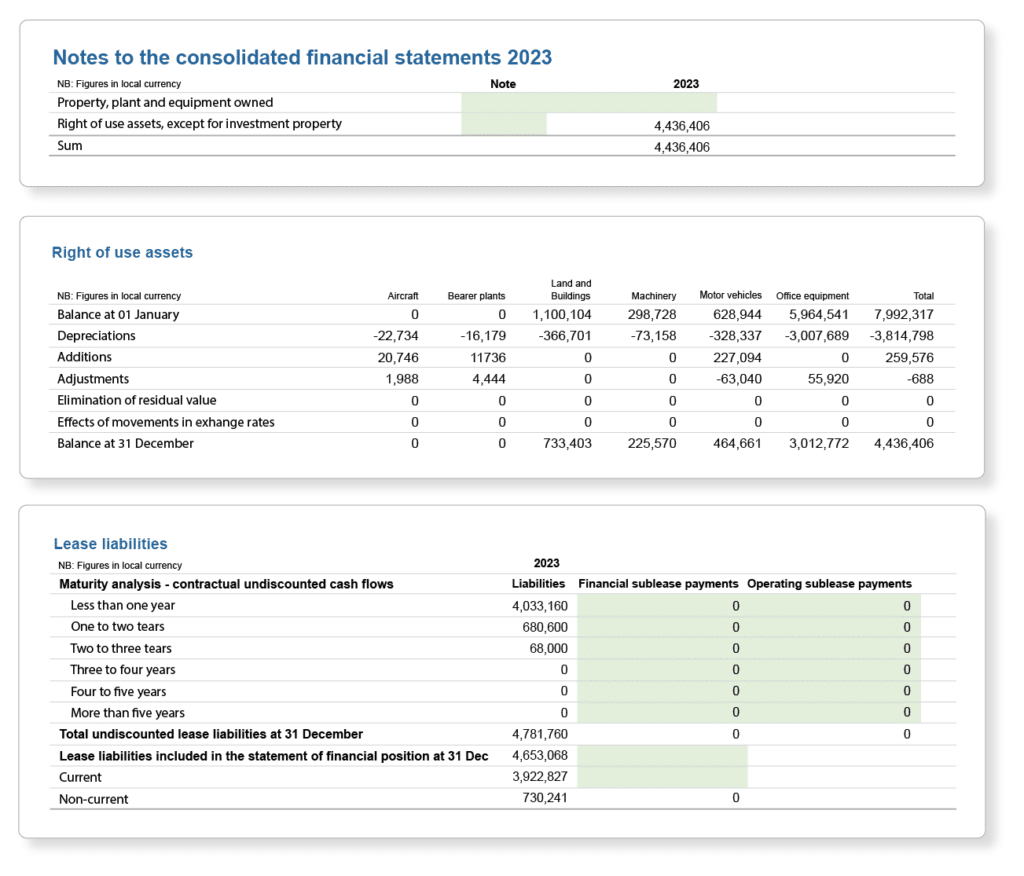This screenshot has width=1024, height=876.
Task: Select adjustments value -63,040
Action: [739, 380]
